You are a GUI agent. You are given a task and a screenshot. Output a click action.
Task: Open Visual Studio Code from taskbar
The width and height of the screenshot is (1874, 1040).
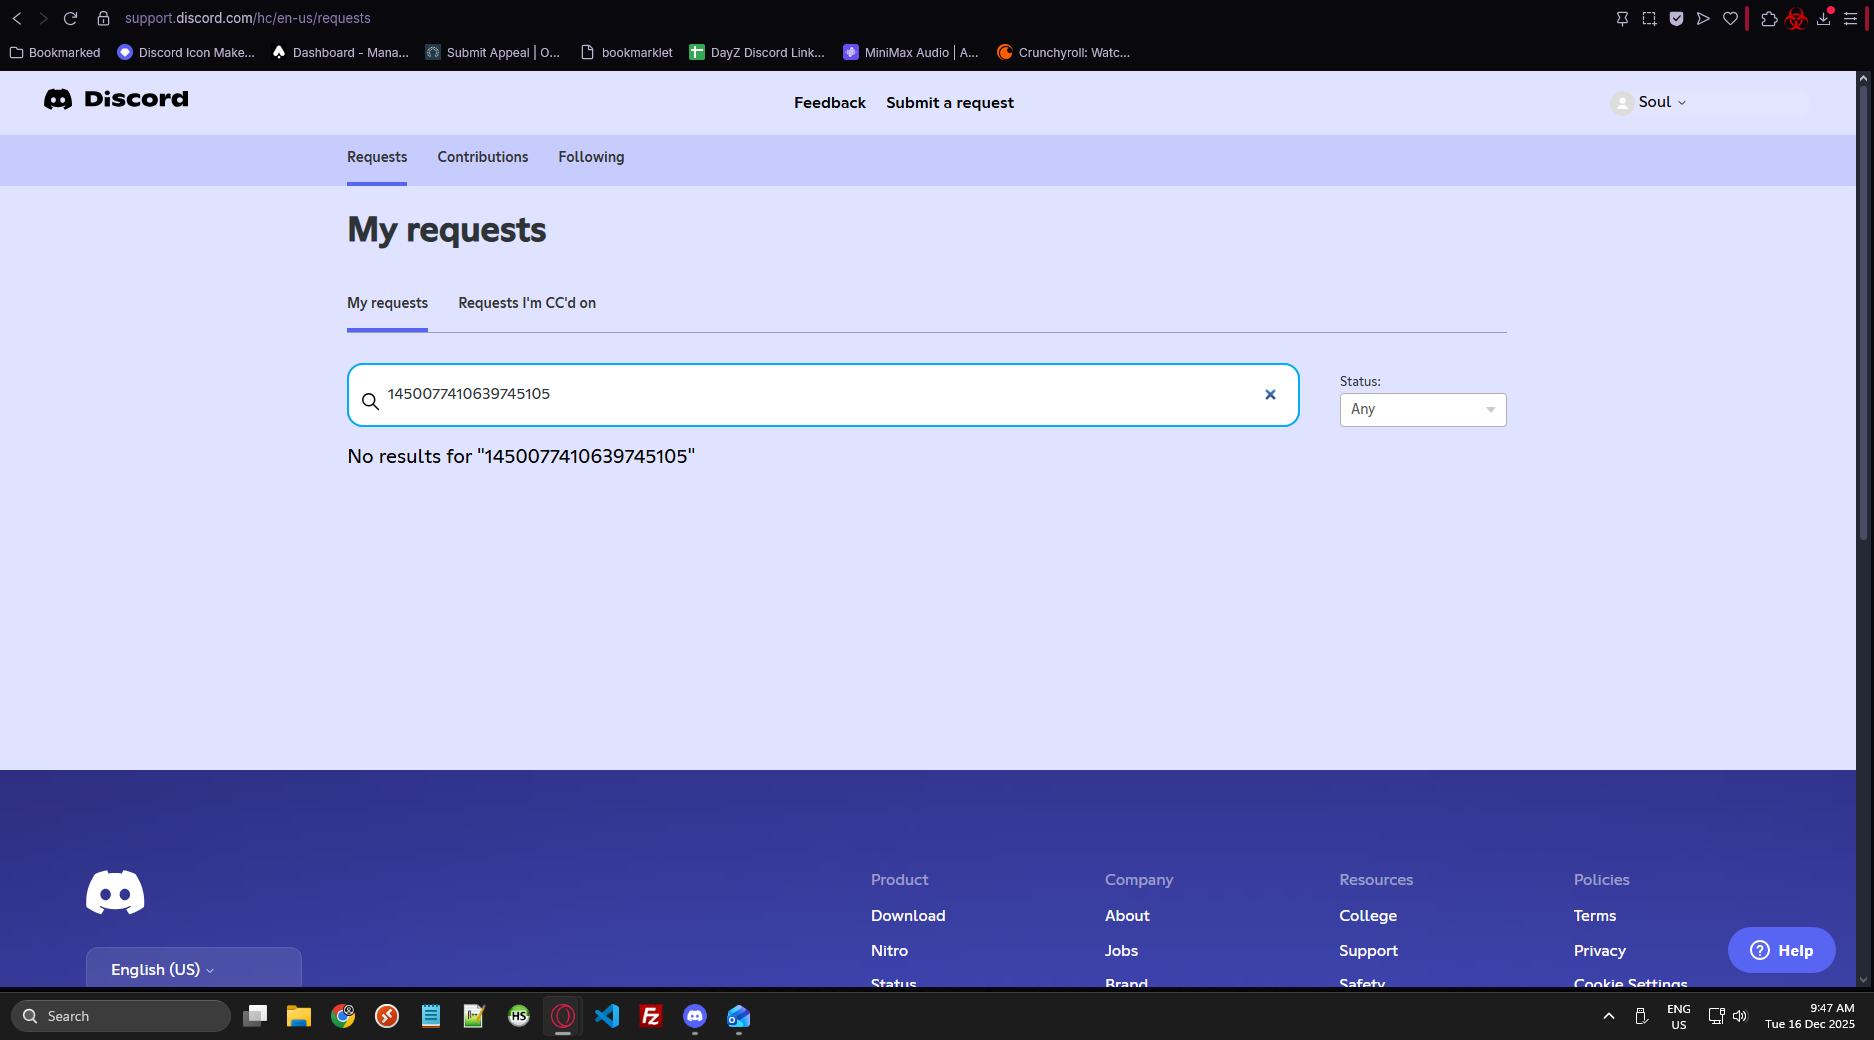(607, 1016)
